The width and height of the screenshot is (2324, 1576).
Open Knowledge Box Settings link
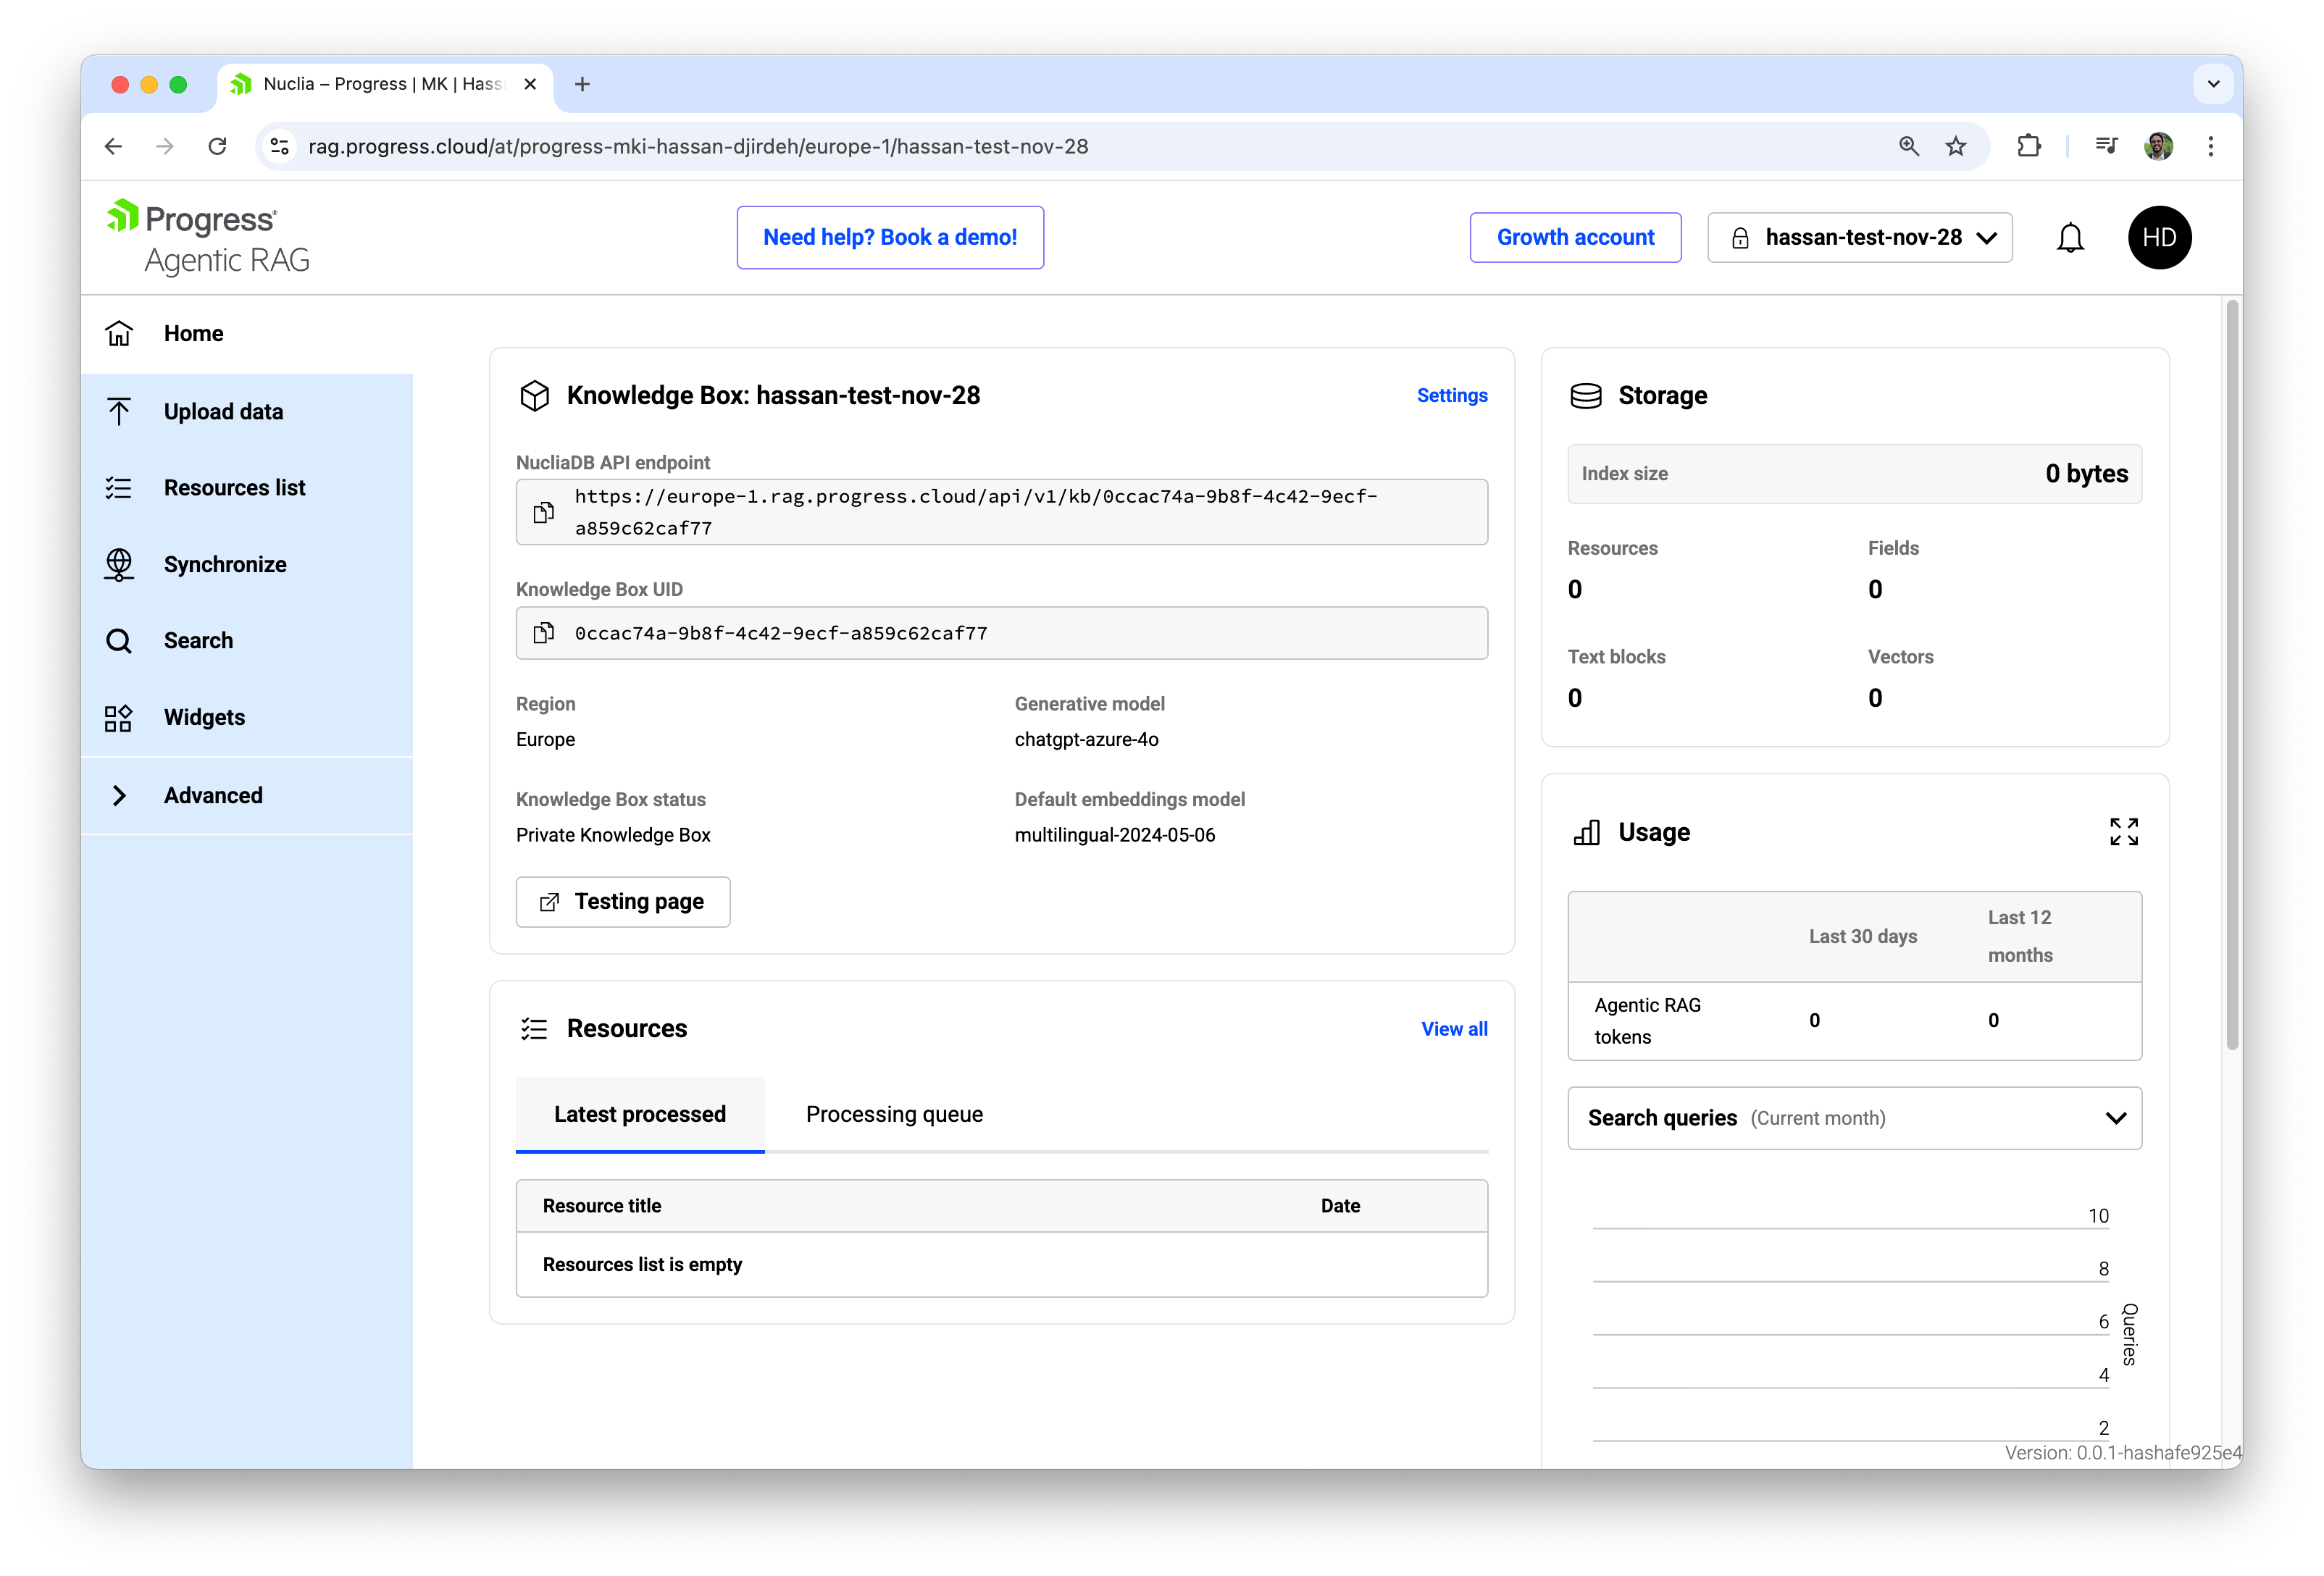tap(1451, 395)
